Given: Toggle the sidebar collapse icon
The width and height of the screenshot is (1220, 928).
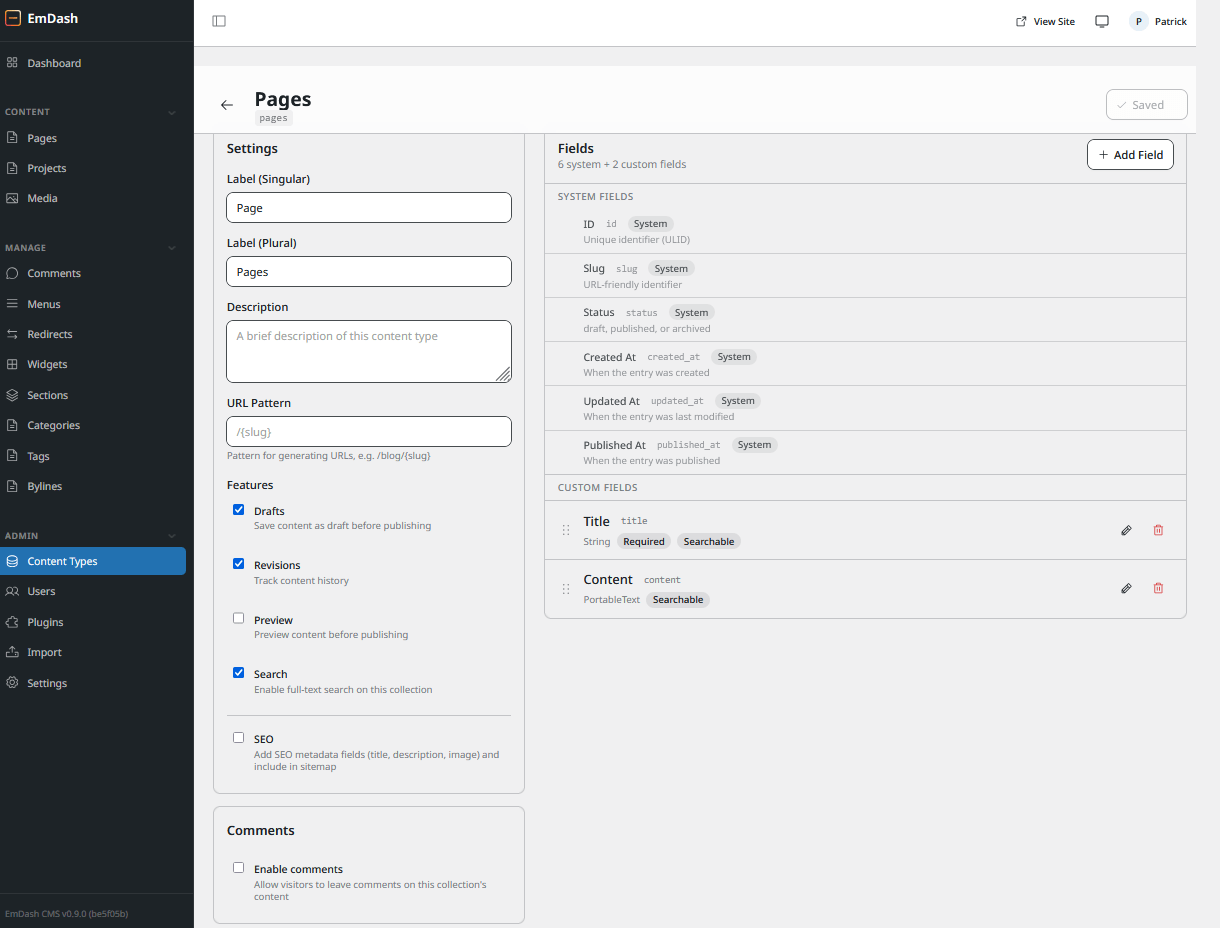Looking at the screenshot, I should 219,21.
